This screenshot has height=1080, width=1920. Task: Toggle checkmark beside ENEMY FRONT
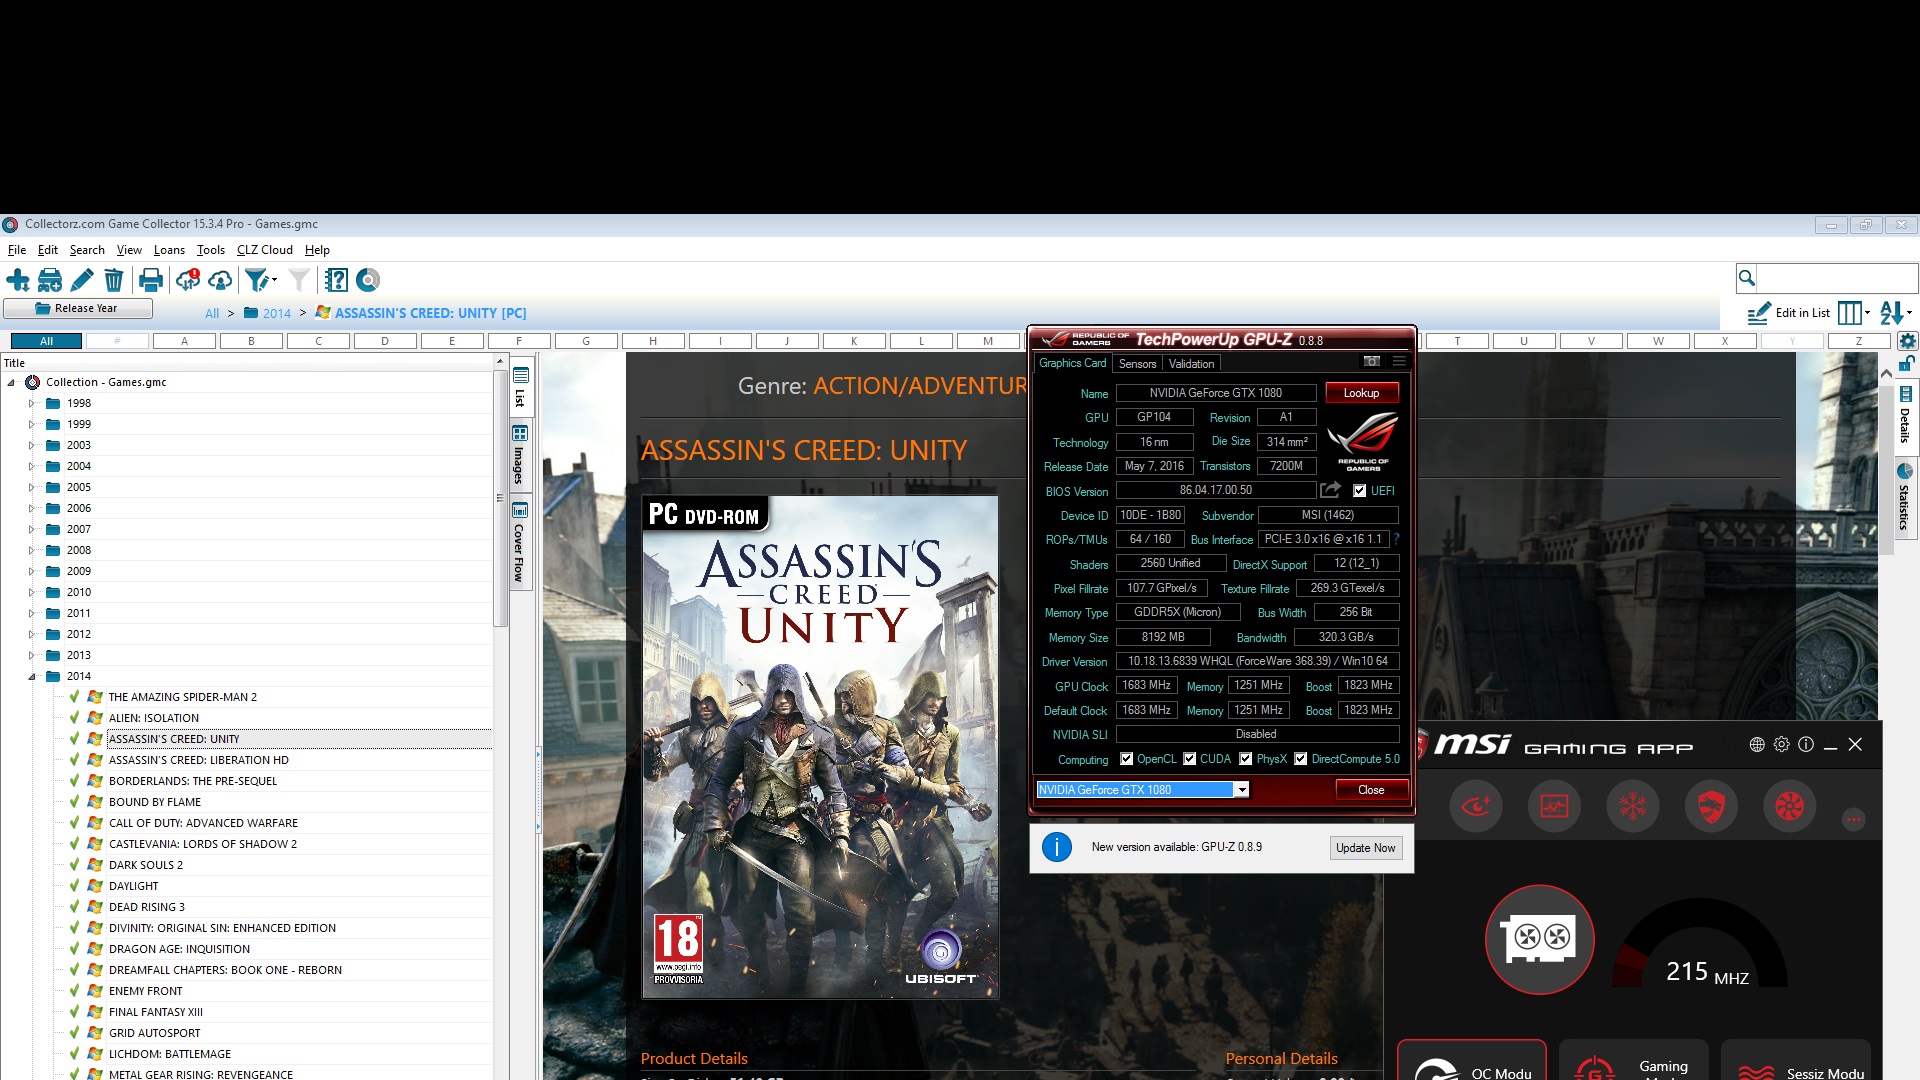pyautogui.click(x=74, y=990)
